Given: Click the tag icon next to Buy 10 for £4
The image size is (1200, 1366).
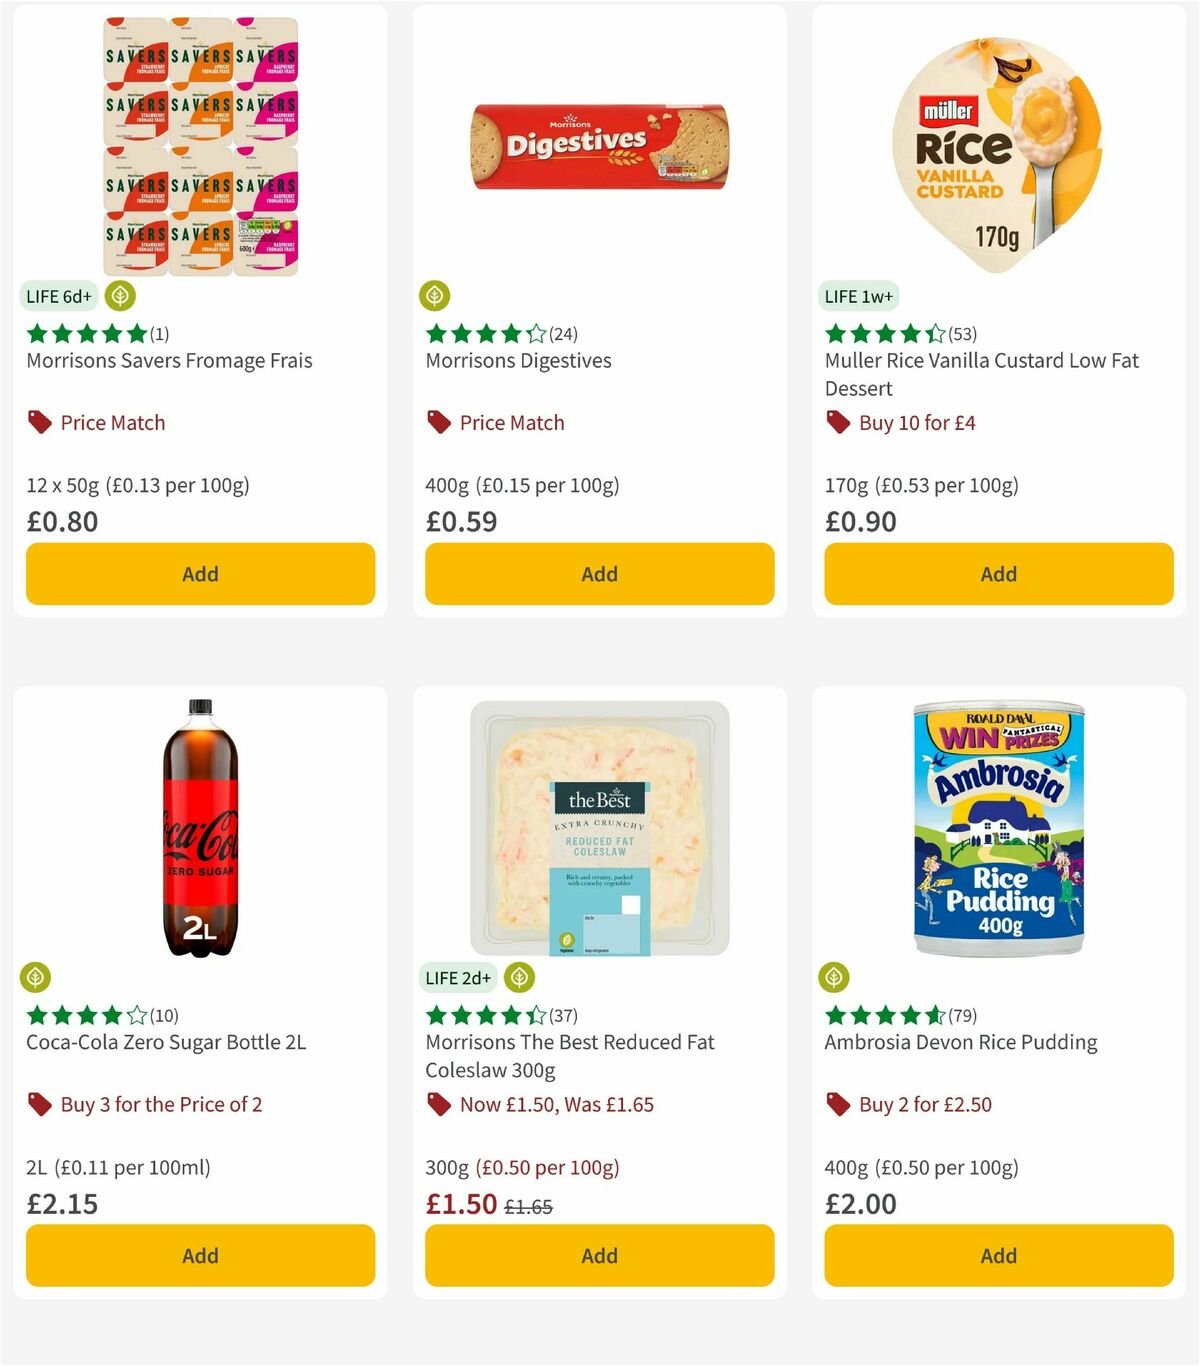Looking at the screenshot, I should [837, 422].
